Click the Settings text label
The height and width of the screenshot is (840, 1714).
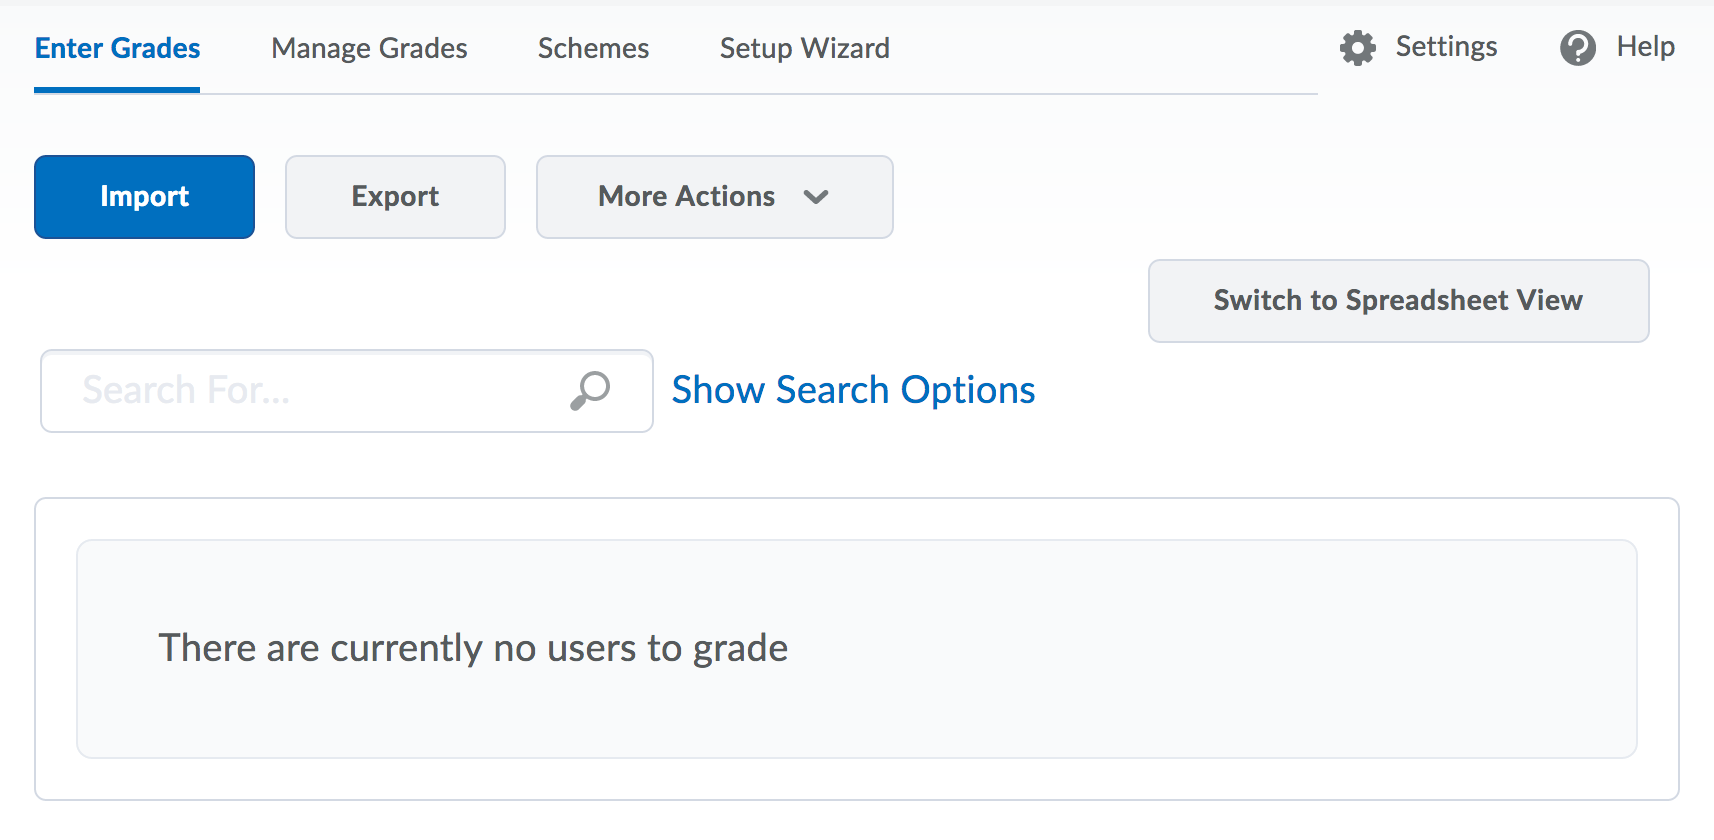[x=1446, y=47]
